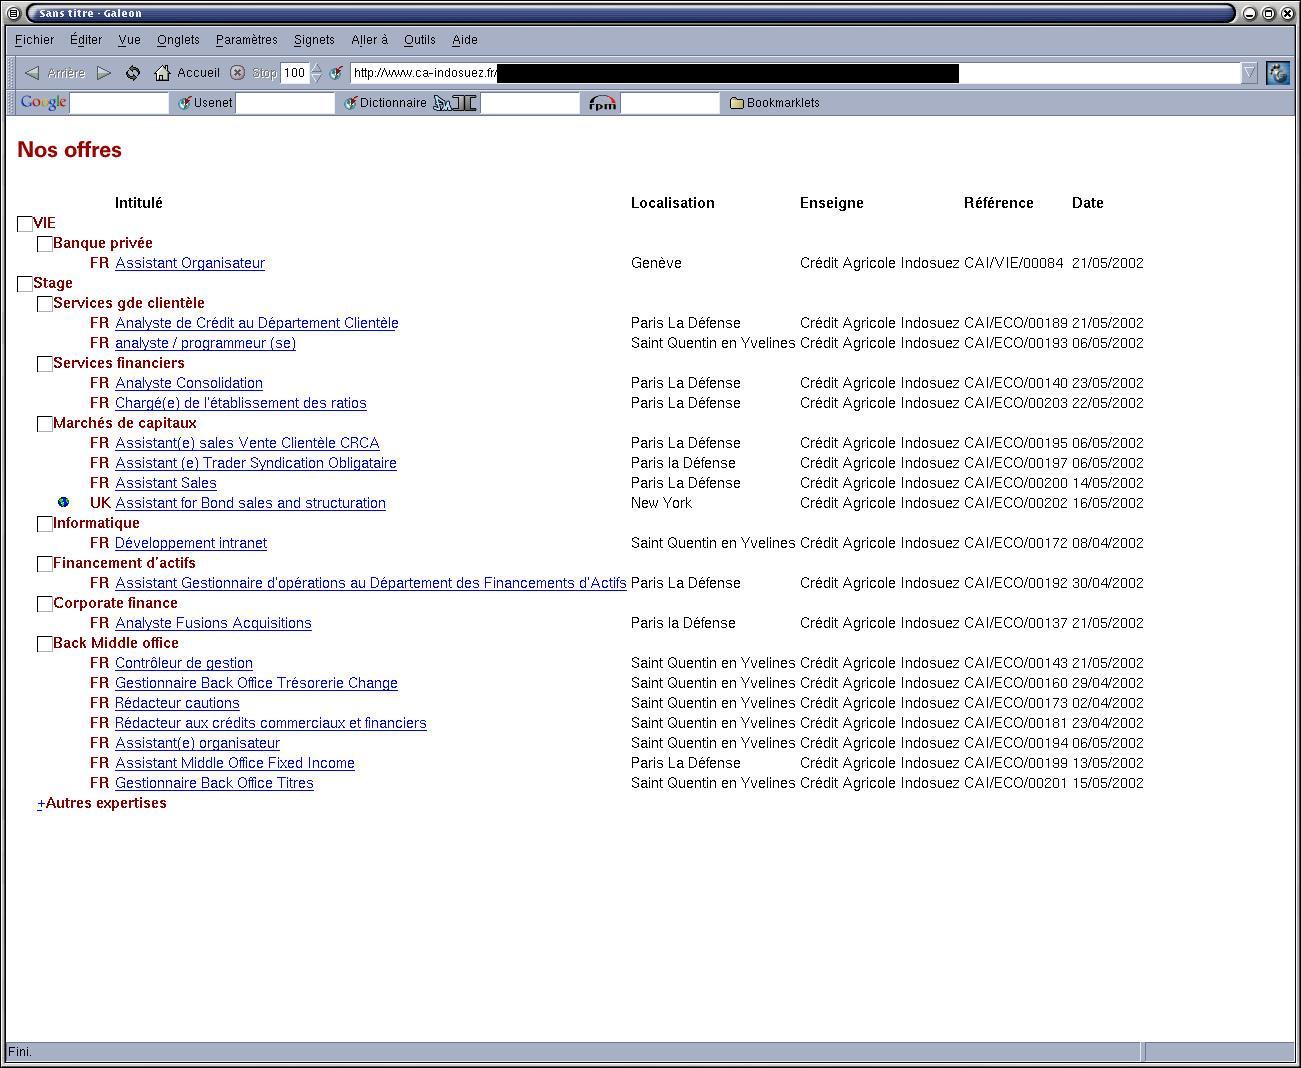Open the Rédacteur cautions link
This screenshot has width=1301, height=1068.
coord(177,703)
